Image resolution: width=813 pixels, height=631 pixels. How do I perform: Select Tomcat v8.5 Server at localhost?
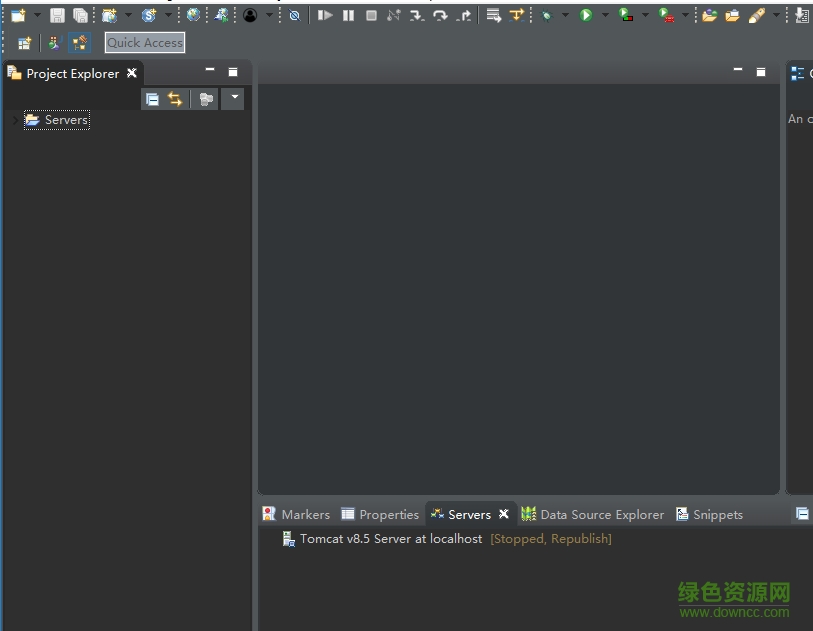(390, 539)
